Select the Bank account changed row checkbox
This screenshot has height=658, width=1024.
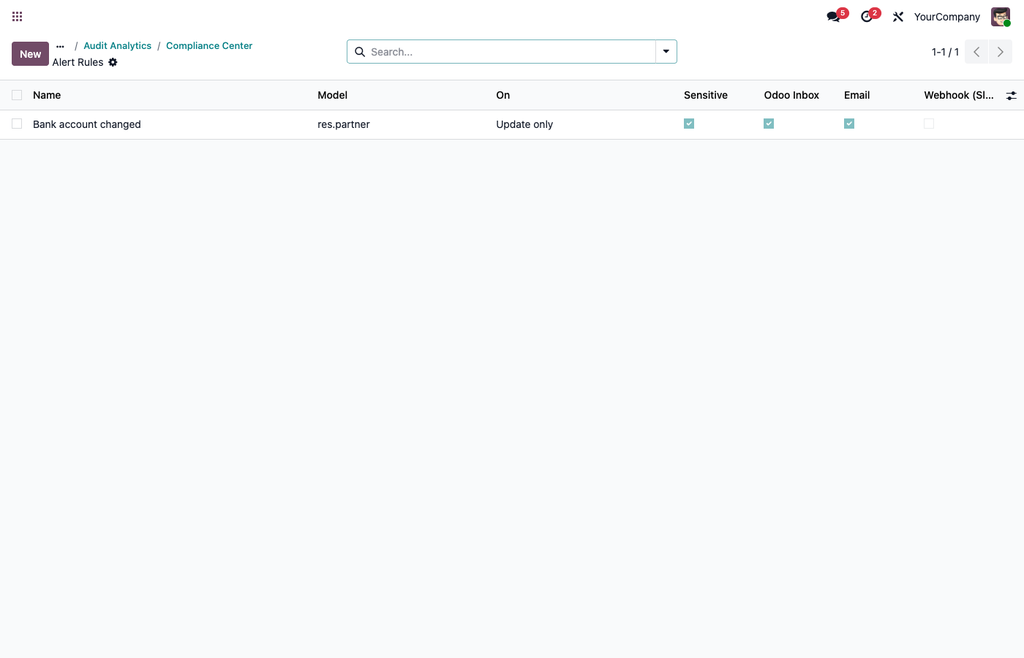[x=17, y=124]
